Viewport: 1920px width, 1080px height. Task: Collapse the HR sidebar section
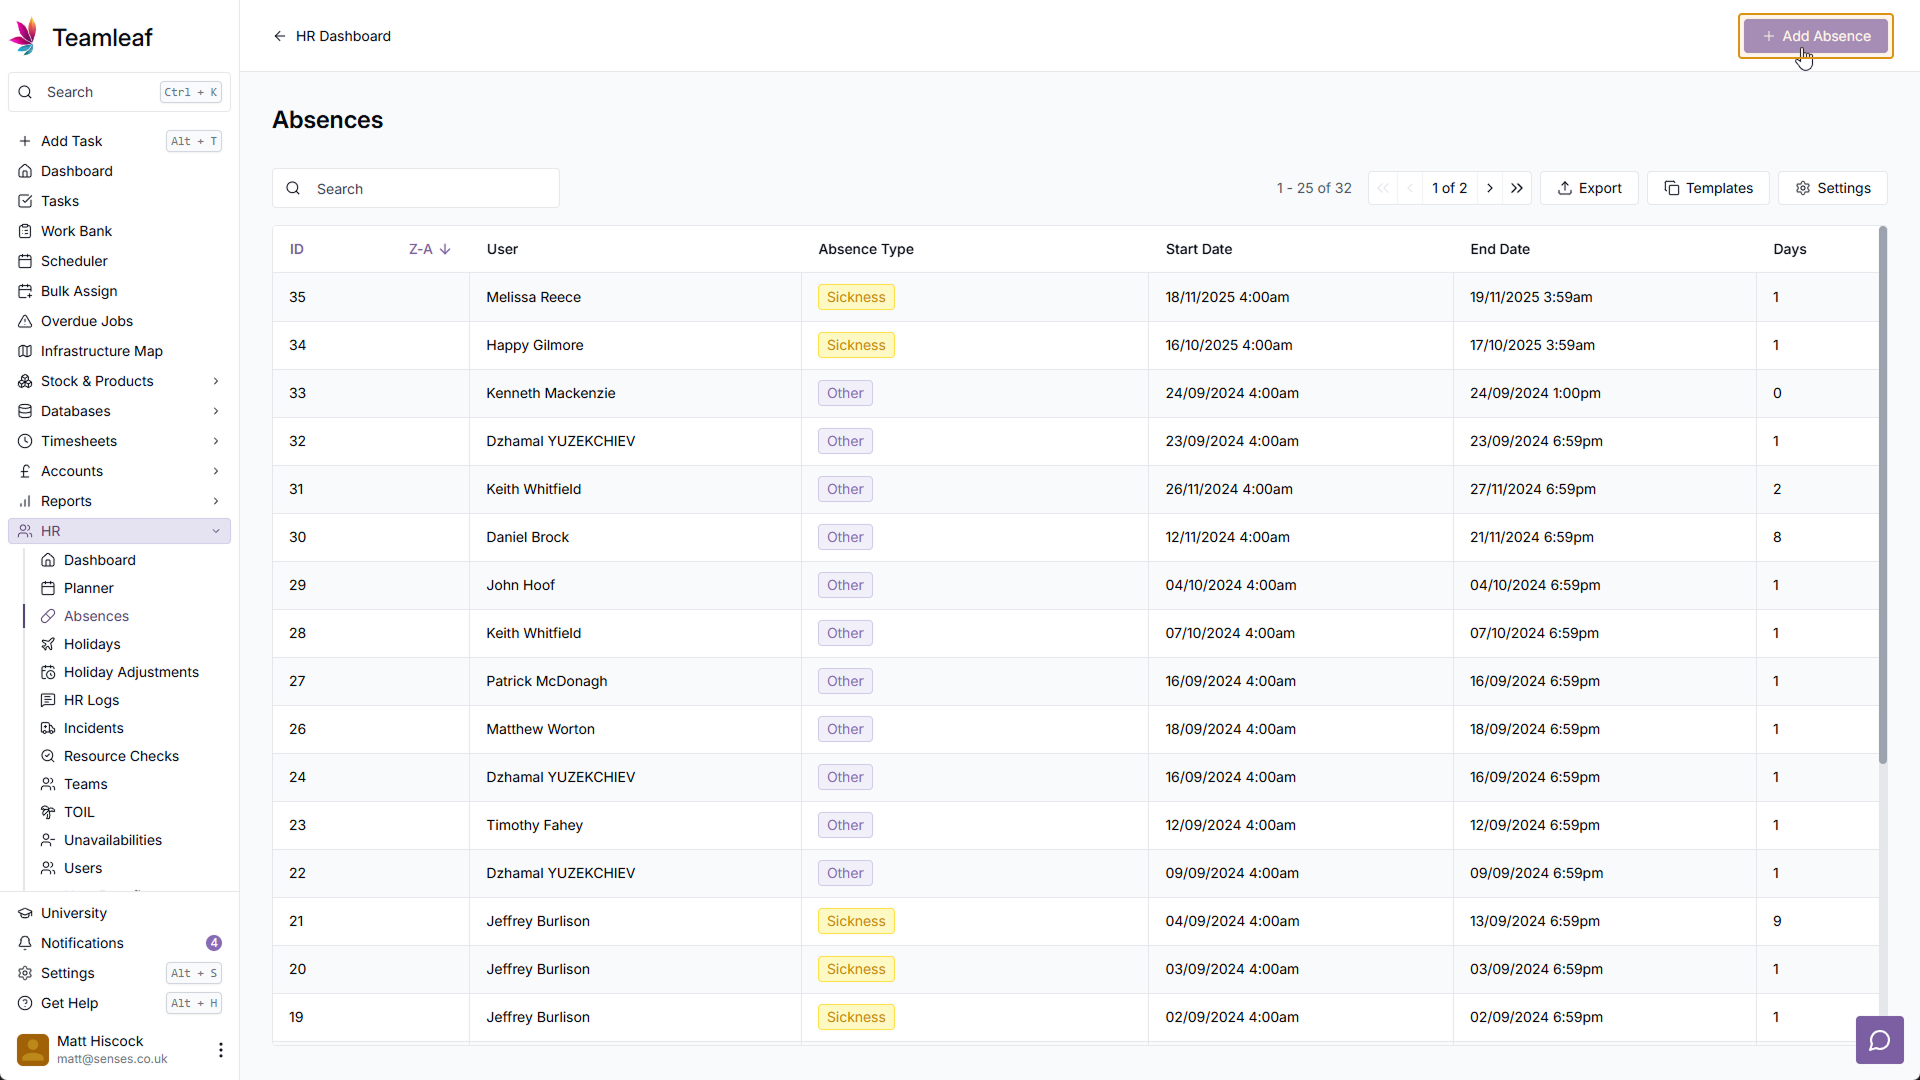[x=216, y=531]
